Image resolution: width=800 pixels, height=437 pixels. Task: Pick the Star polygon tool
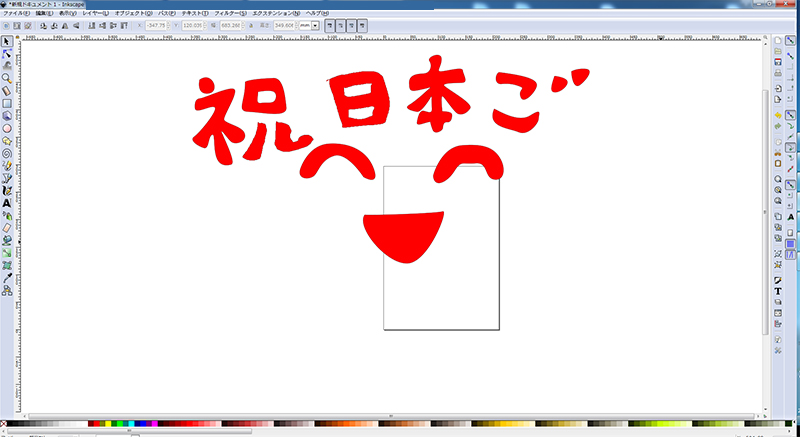(7, 140)
